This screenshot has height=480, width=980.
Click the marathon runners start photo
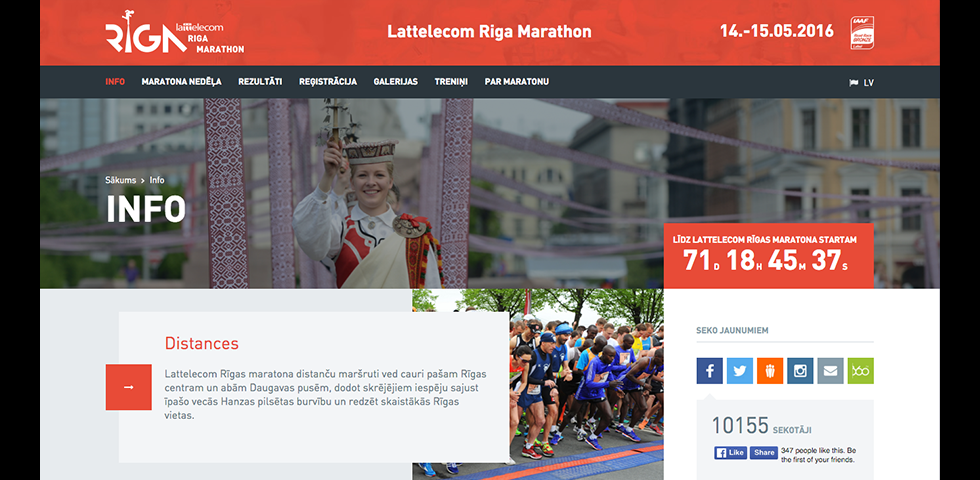[x=538, y=384]
